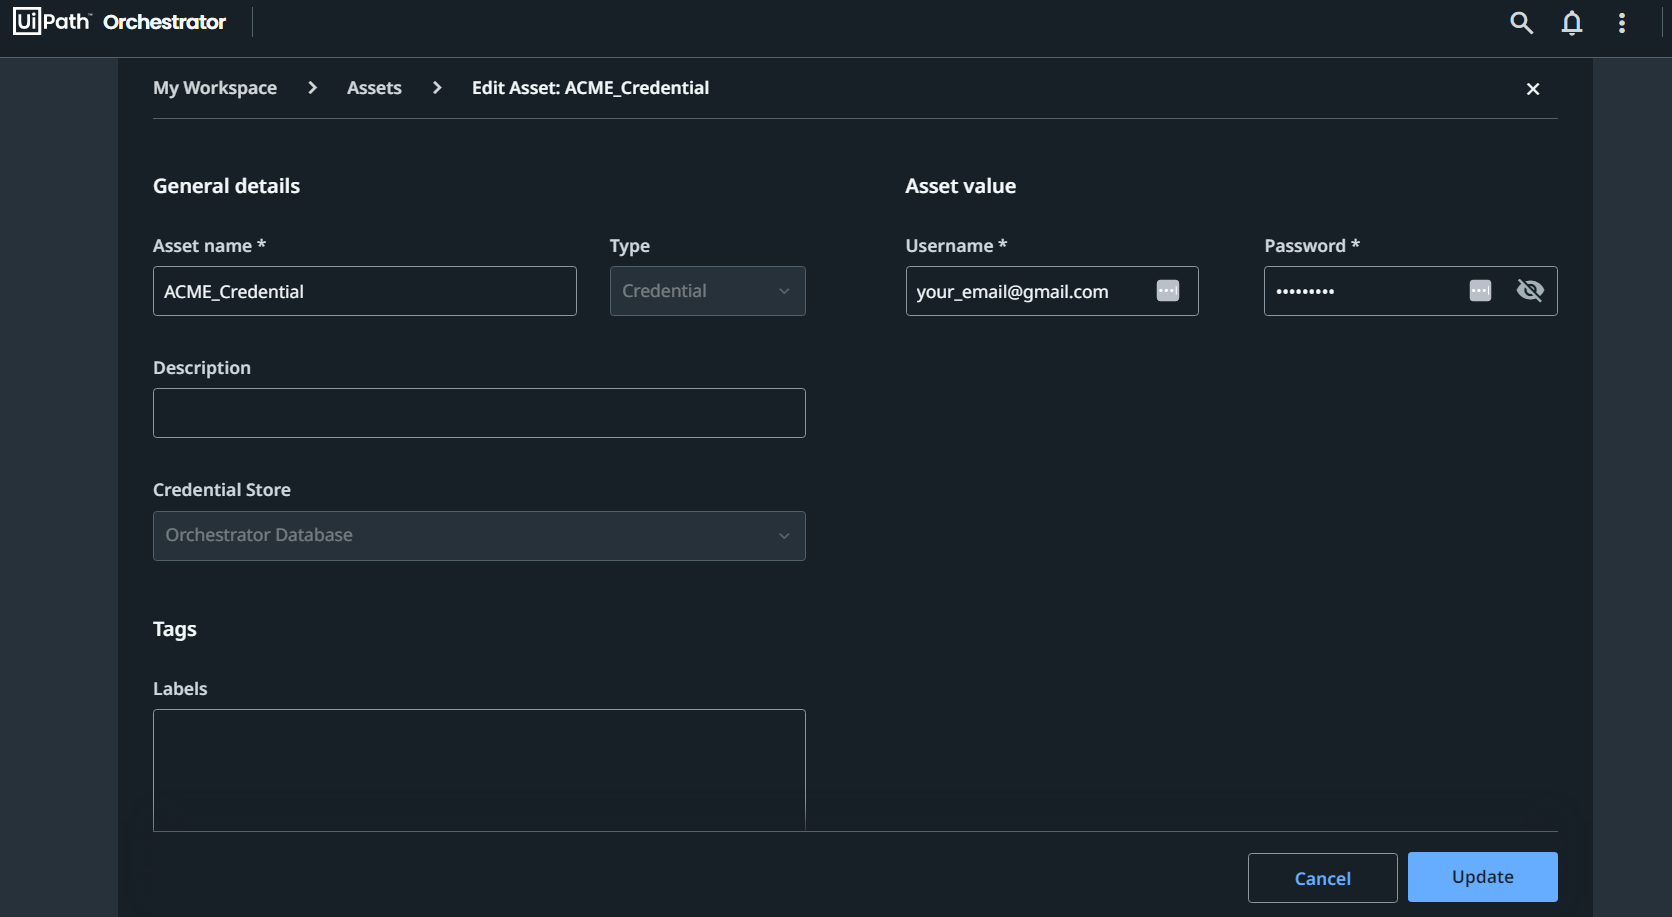
Task: Focus the empty Description field
Action: coord(479,412)
